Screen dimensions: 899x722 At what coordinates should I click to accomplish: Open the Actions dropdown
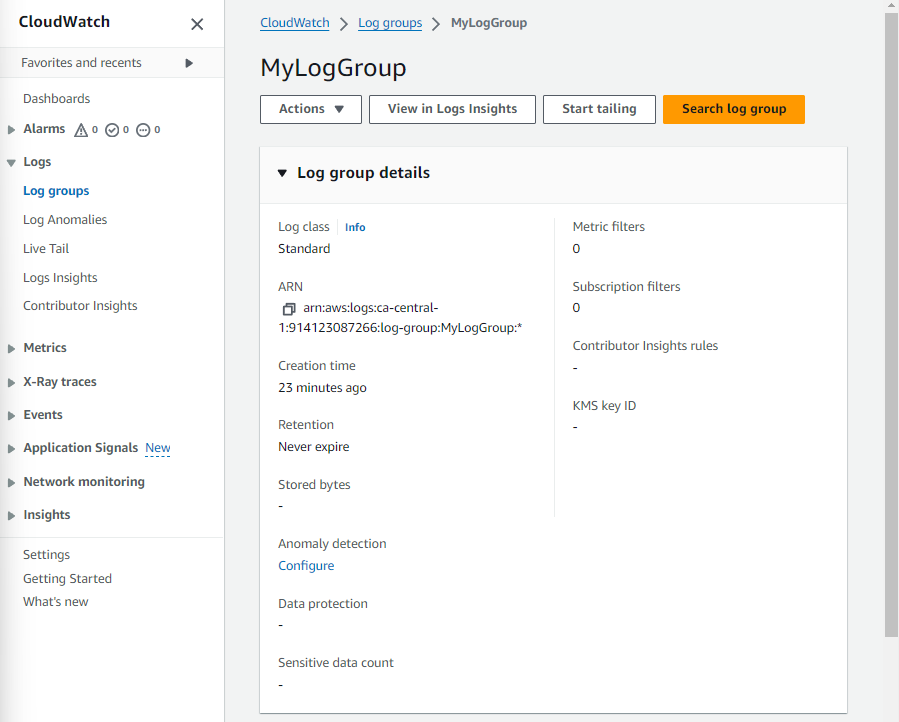310,109
